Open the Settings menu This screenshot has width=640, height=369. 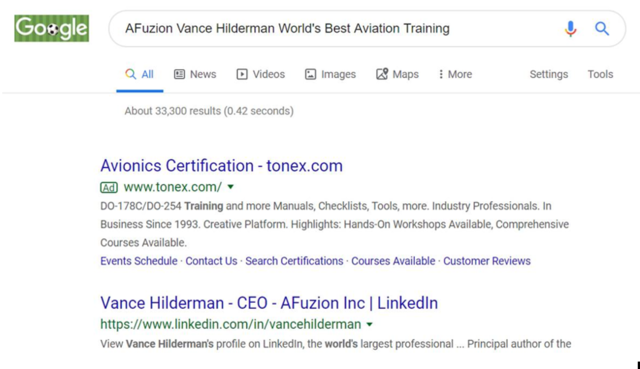(549, 74)
